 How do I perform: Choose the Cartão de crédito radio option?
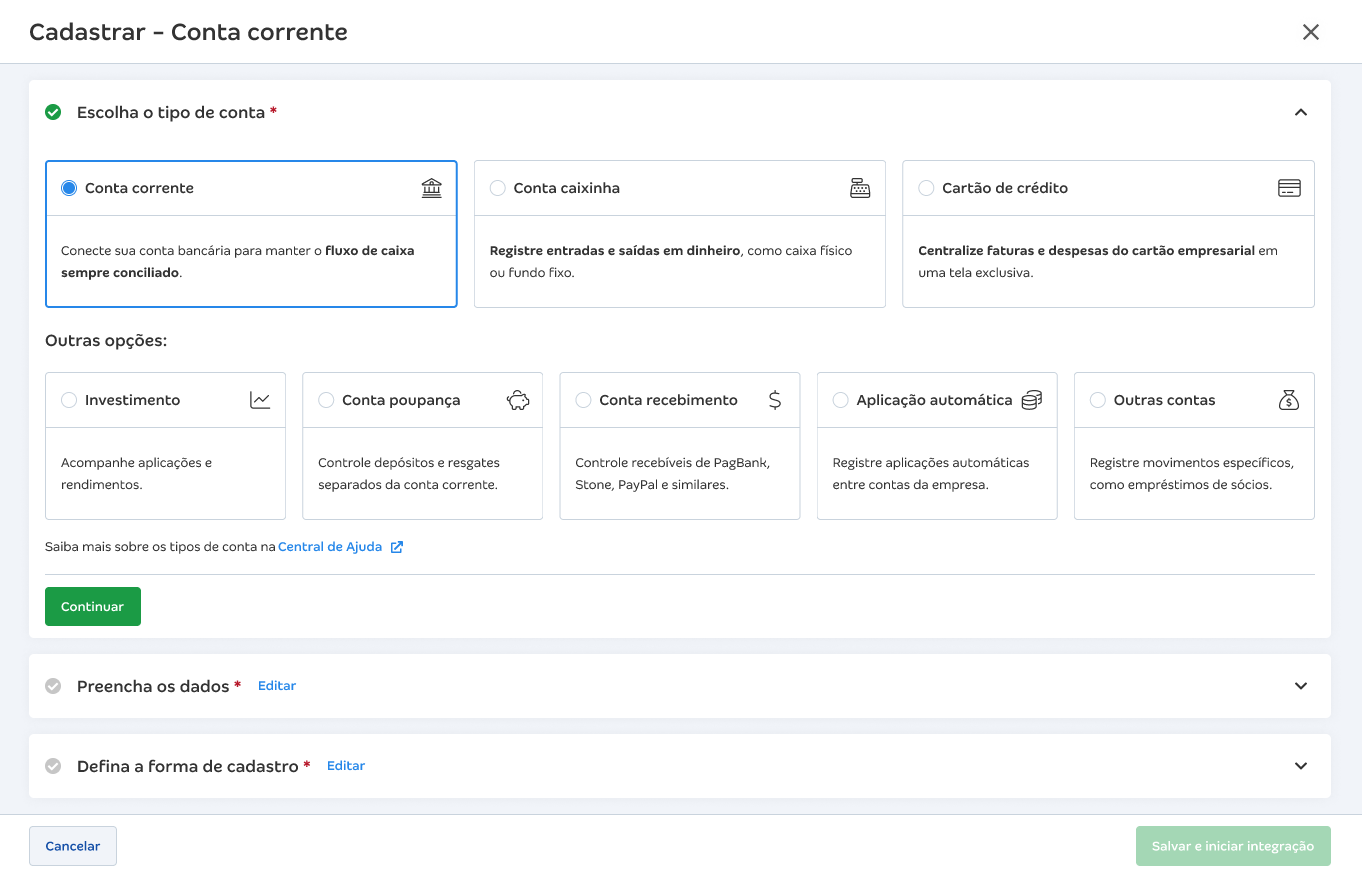tap(926, 188)
